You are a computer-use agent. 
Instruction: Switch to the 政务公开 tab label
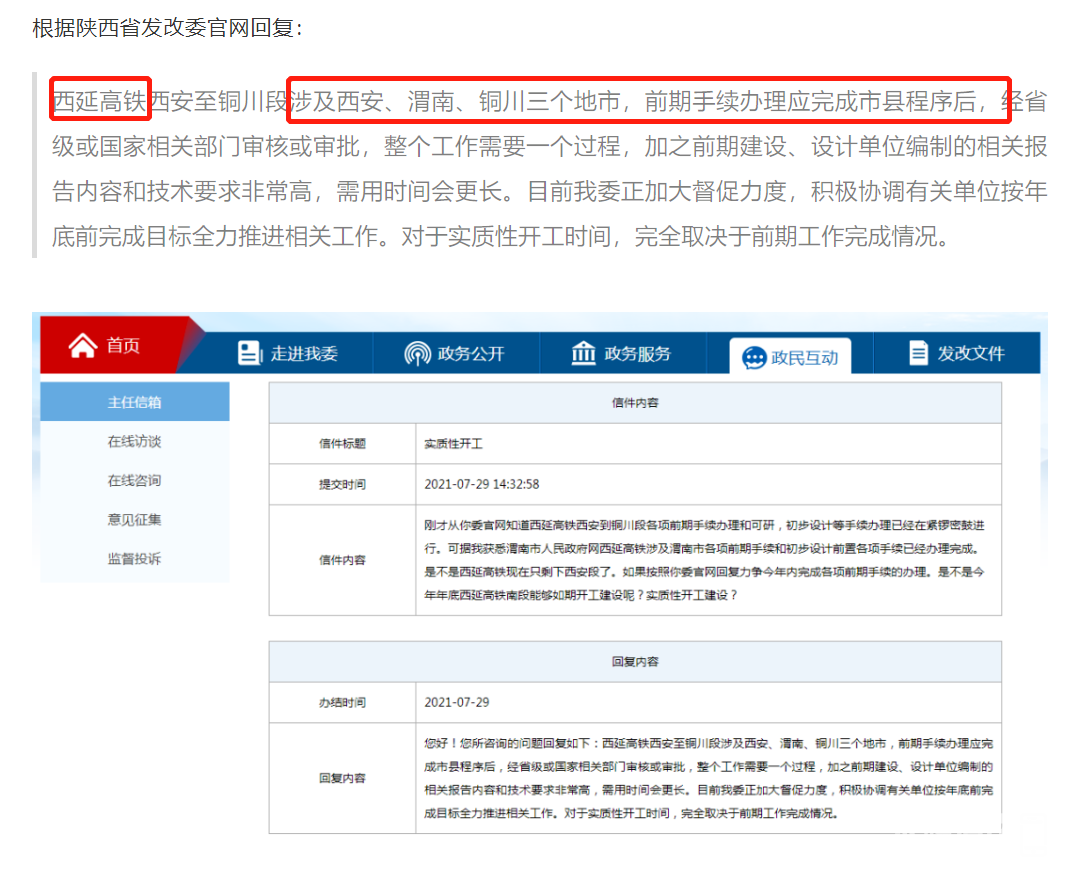pos(470,353)
